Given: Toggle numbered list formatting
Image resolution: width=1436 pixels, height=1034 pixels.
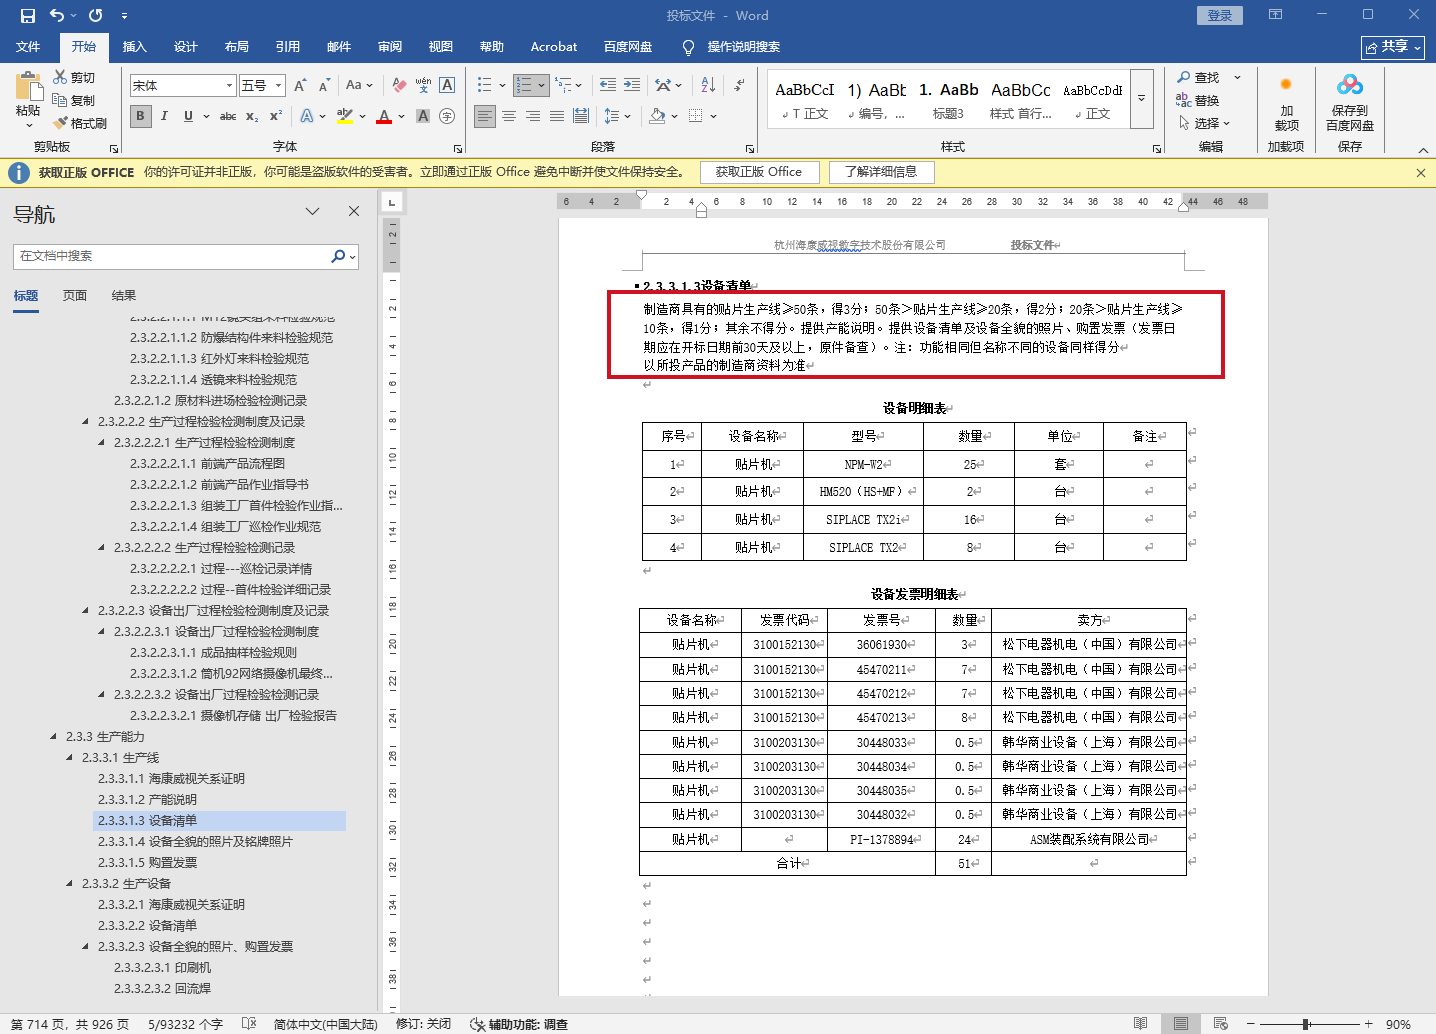Looking at the screenshot, I should (x=523, y=85).
